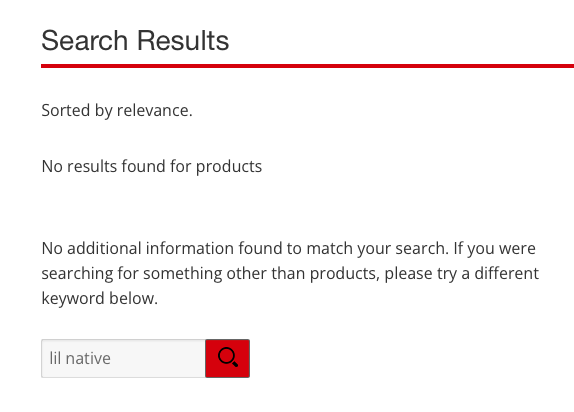The image size is (574, 412).
Task: Click the word 'lil' in search field
Action: 55,358
